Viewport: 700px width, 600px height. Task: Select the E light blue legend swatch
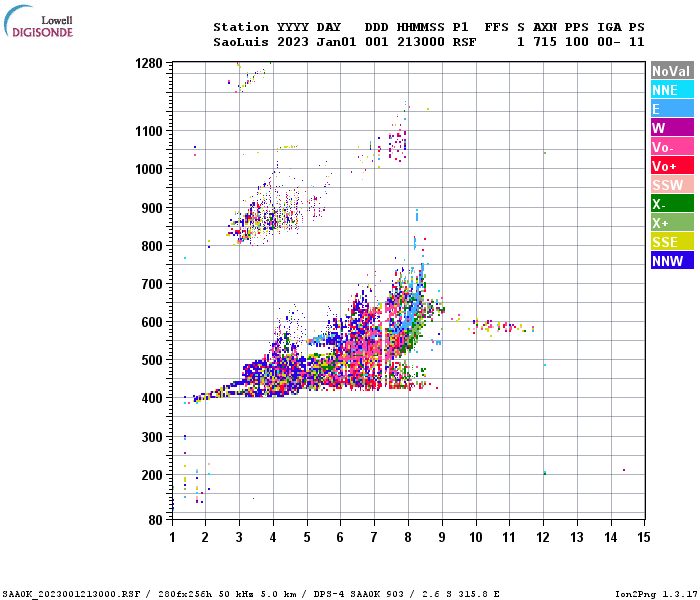coord(672,109)
